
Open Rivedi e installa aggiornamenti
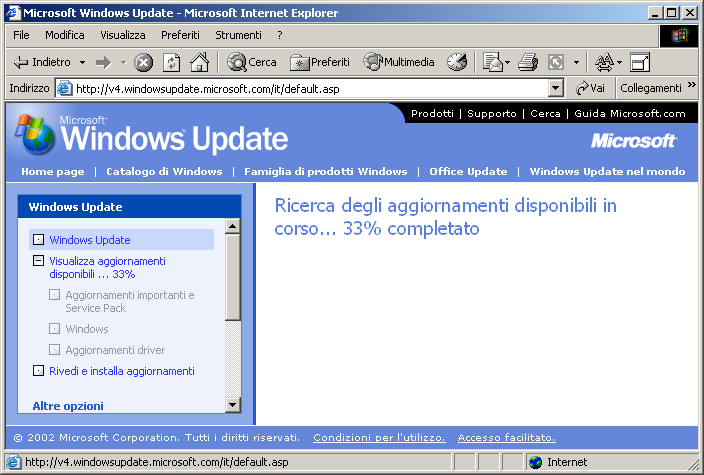pyautogui.click(x=122, y=371)
